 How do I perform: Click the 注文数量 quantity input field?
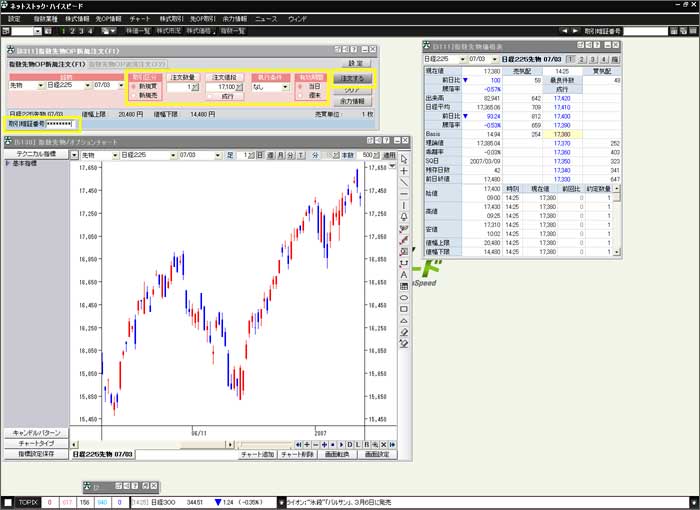coord(181,88)
